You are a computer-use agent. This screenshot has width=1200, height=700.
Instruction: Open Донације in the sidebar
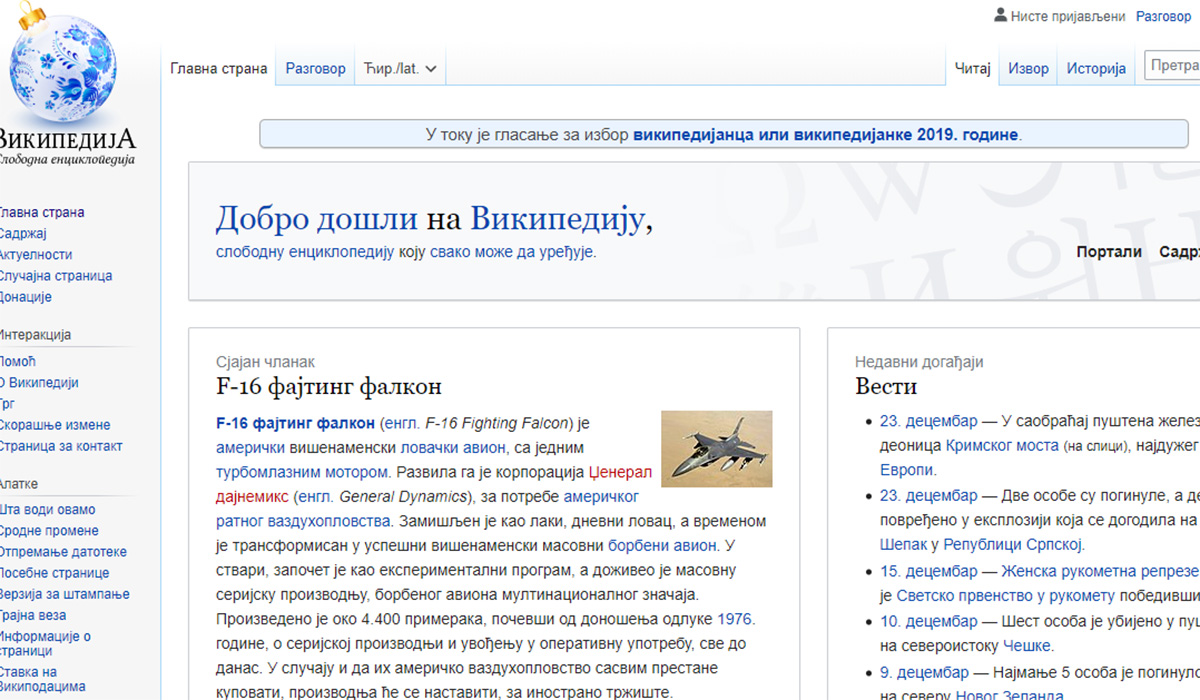(x=24, y=296)
